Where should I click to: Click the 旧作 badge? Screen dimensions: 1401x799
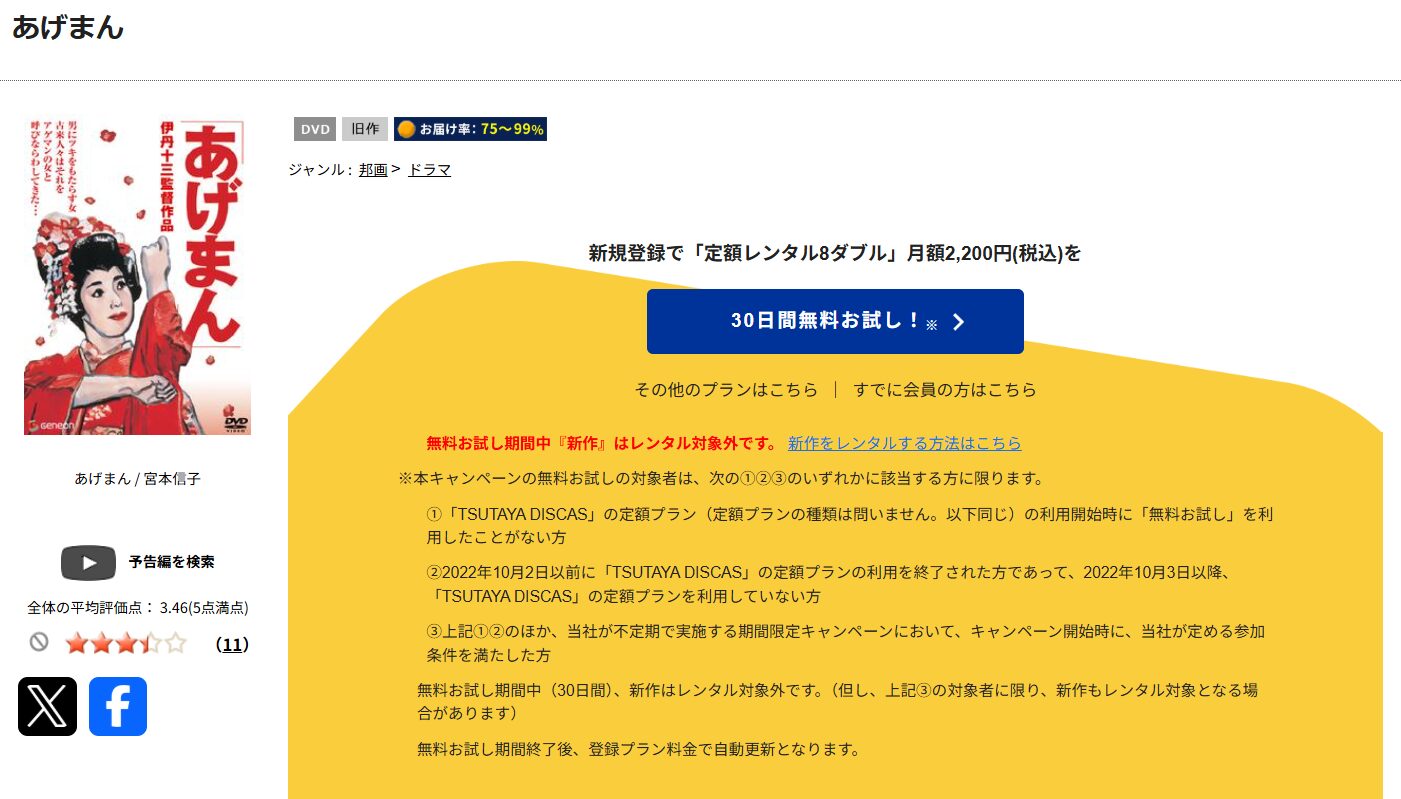[365, 129]
